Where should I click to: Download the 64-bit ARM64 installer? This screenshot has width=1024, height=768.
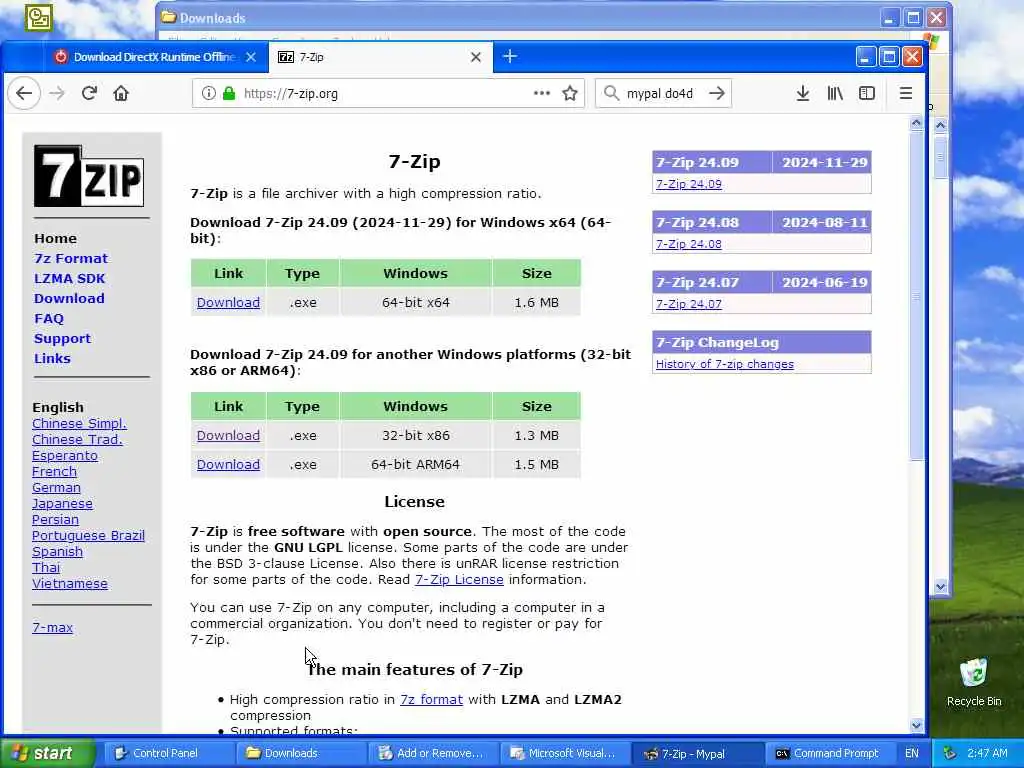[229, 464]
